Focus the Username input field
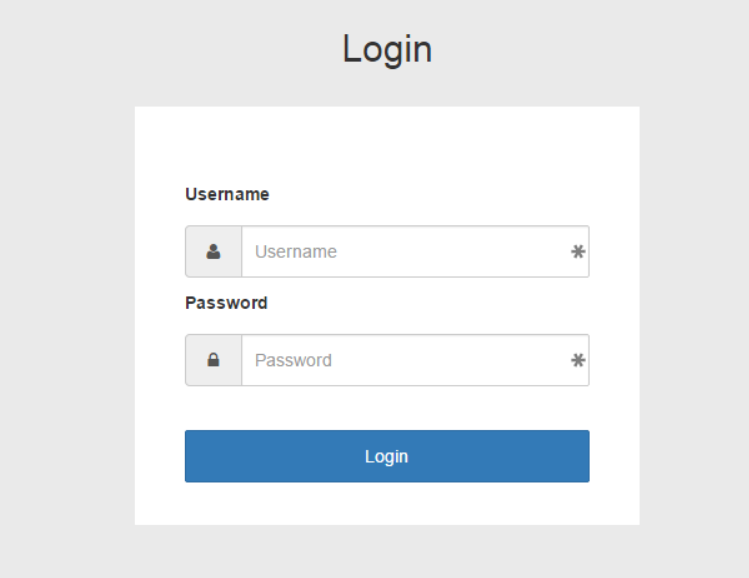The image size is (749, 578). point(416,251)
